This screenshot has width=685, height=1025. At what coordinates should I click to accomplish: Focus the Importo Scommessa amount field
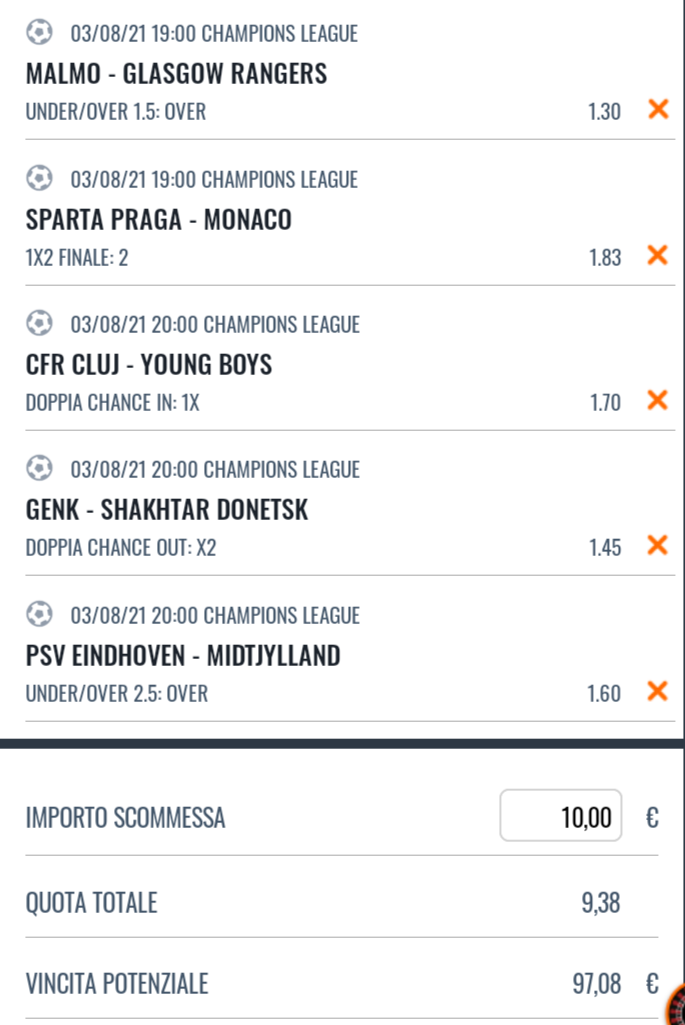click(561, 815)
